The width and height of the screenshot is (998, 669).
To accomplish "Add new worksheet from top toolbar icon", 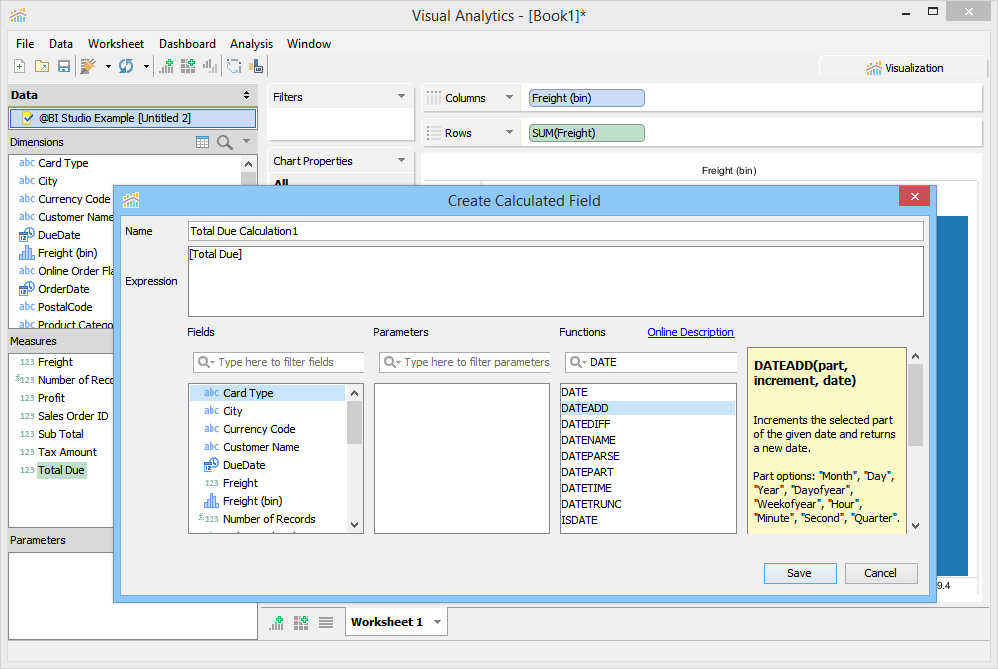I will pos(167,66).
